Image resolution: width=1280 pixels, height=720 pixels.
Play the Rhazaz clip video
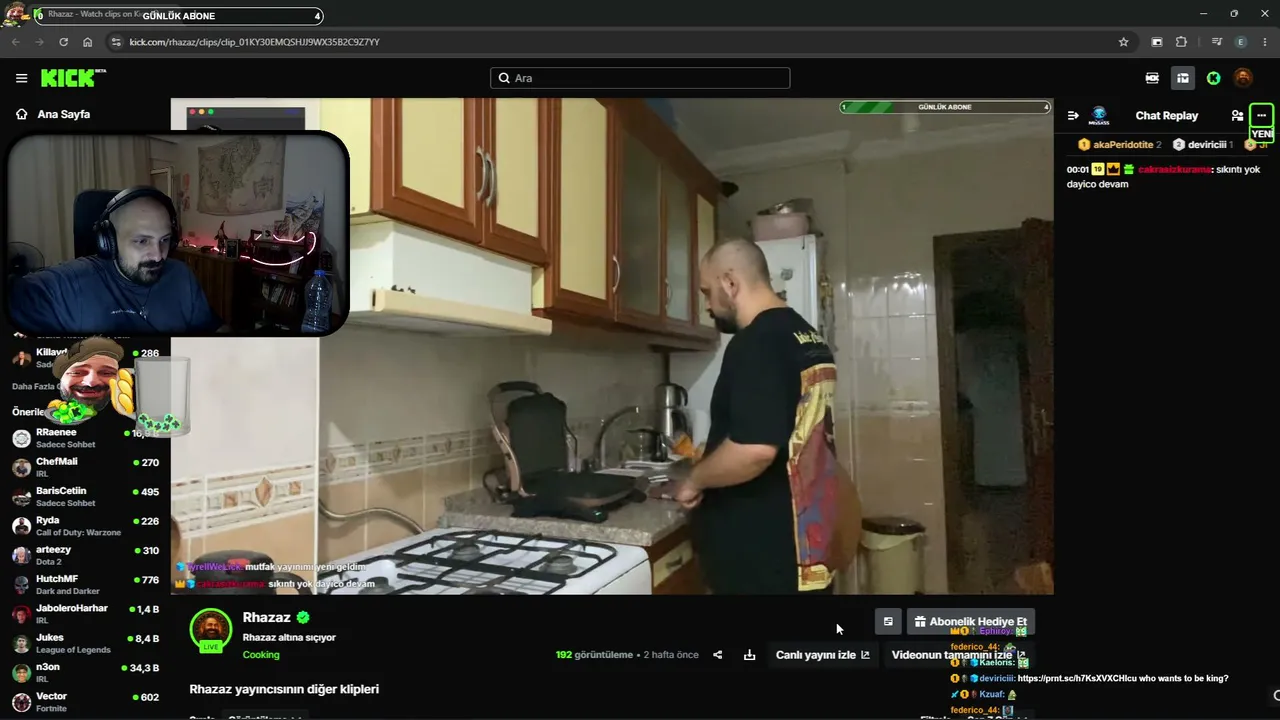click(x=612, y=346)
